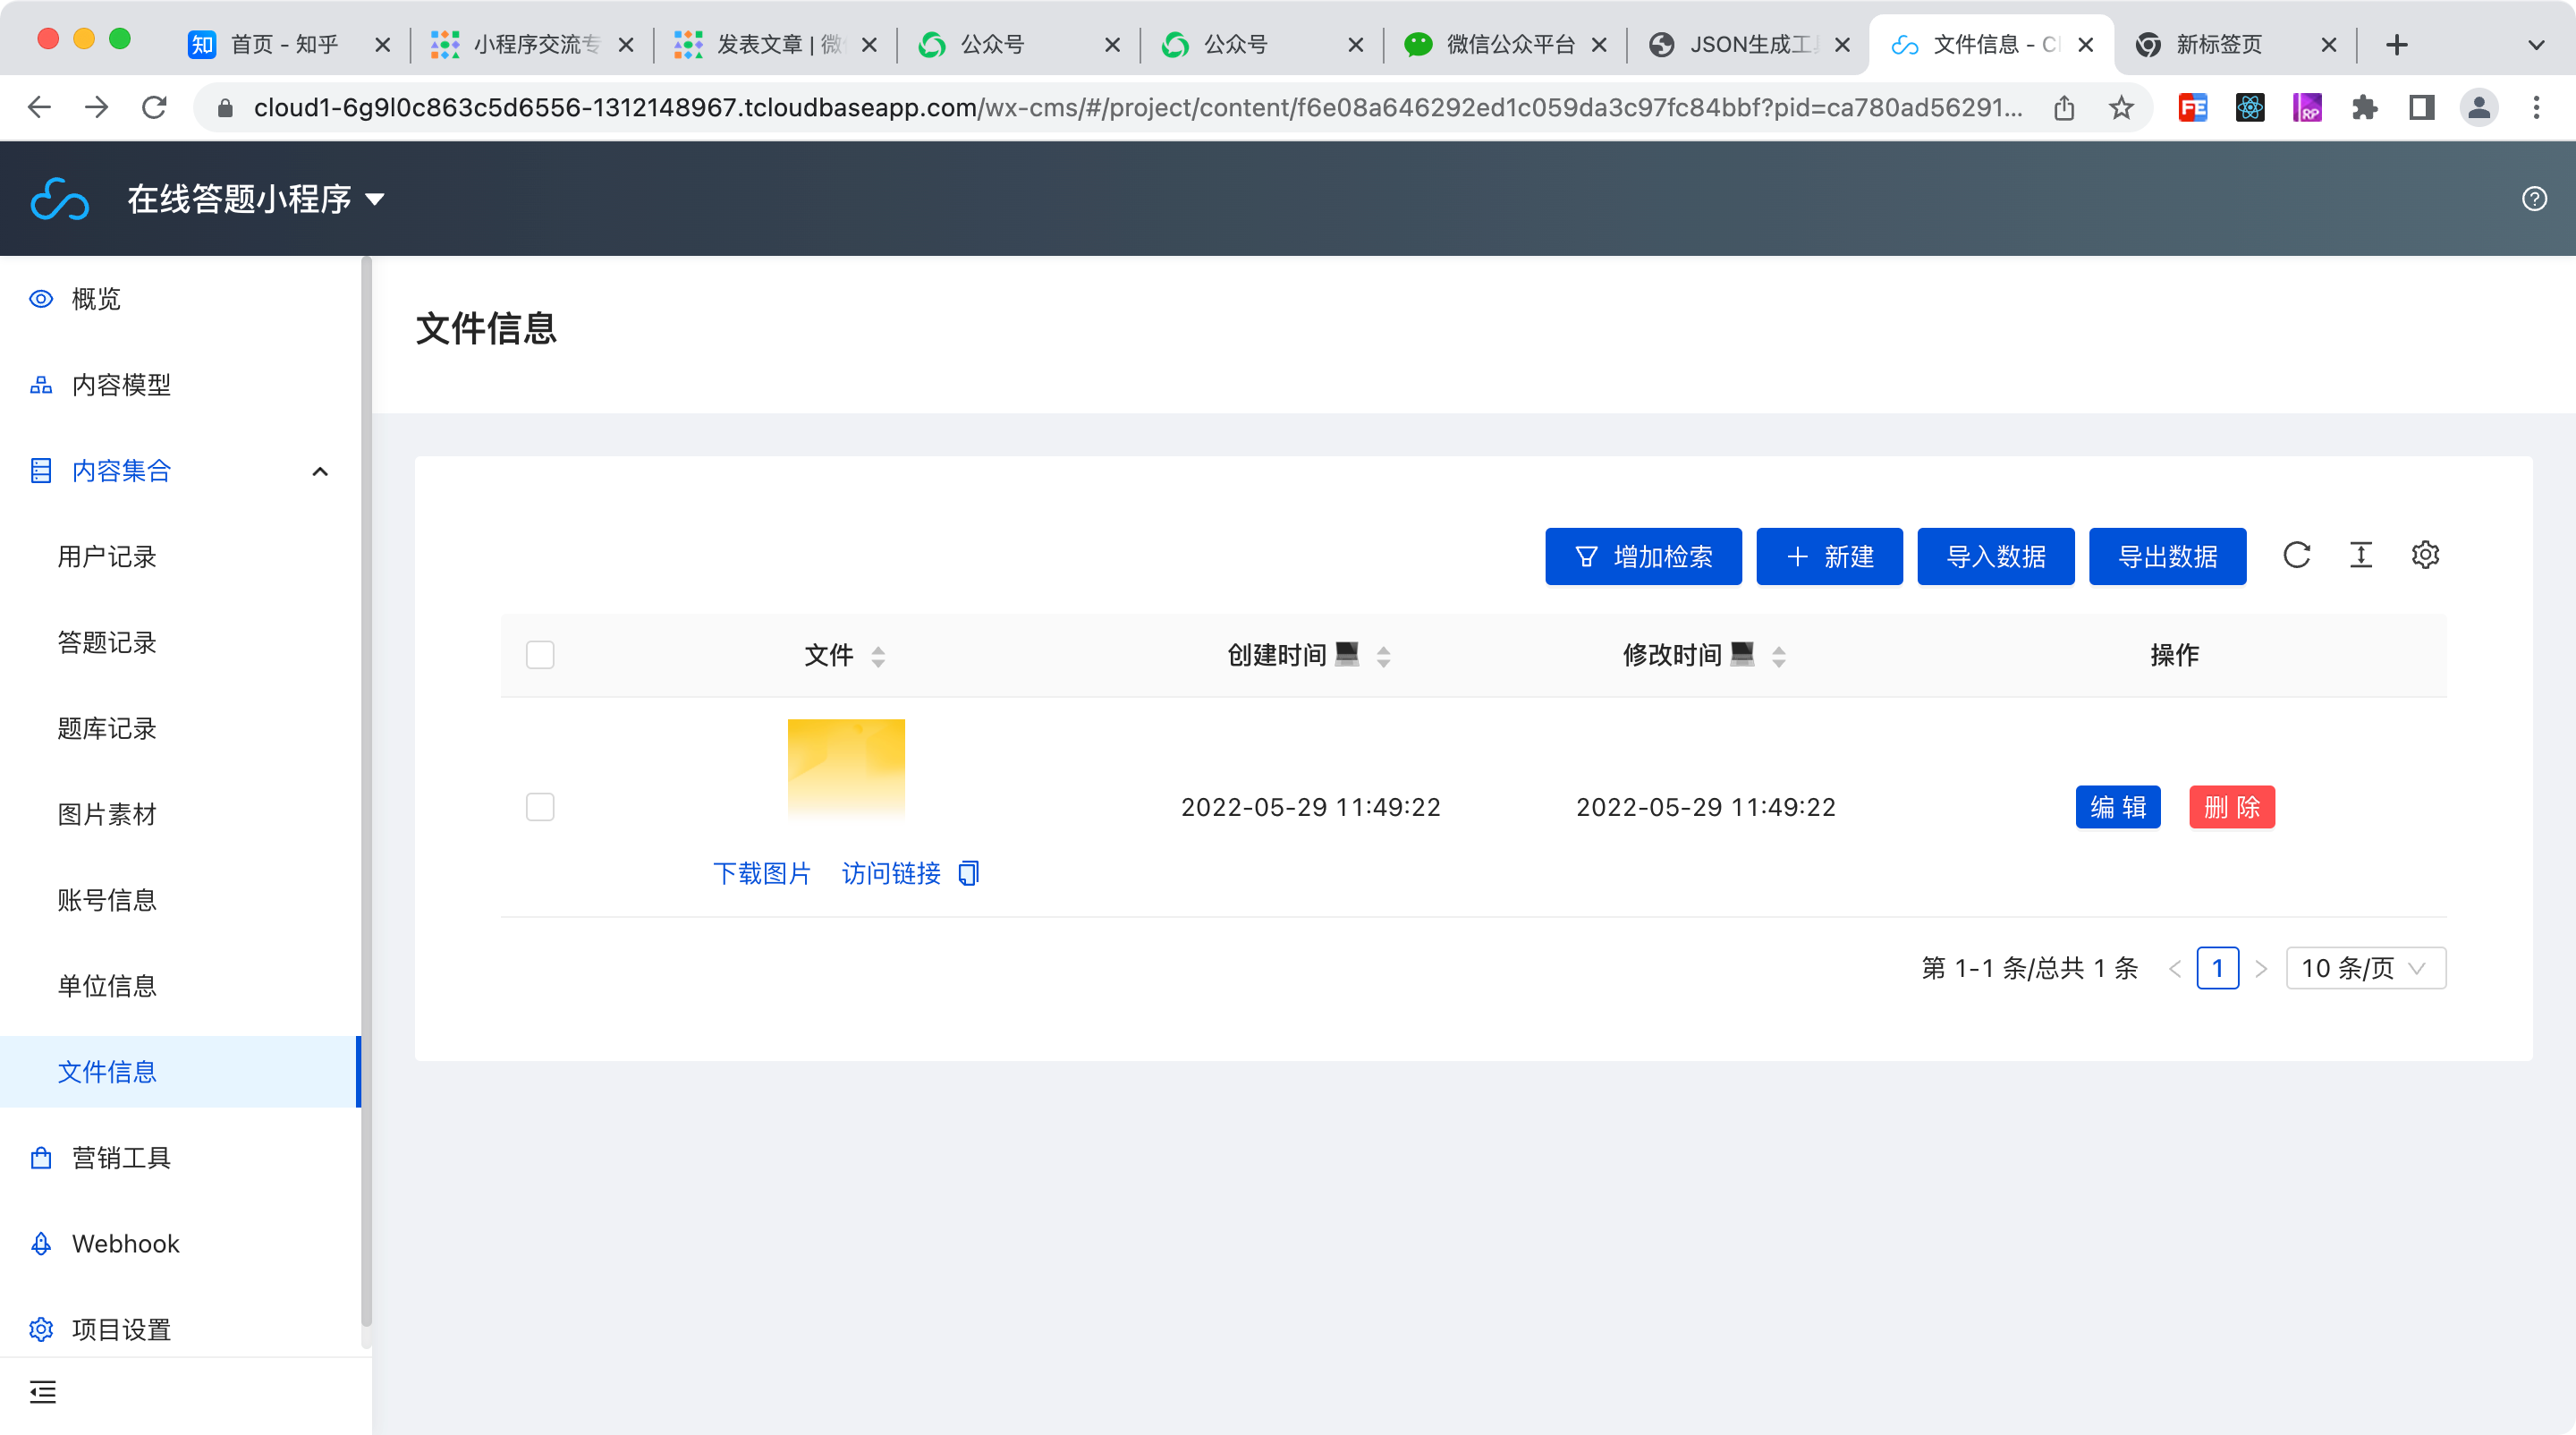Click the bookmark star icon
The image size is (2576, 1435).
click(x=2121, y=107)
